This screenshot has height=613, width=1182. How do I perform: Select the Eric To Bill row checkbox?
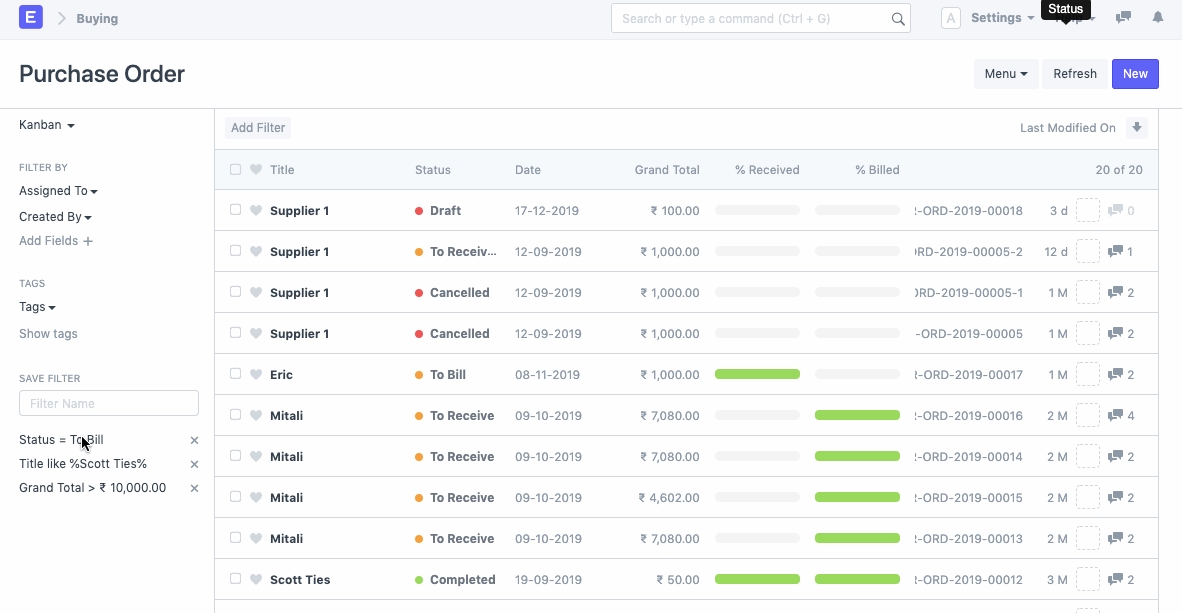pyautogui.click(x=236, y=374)
